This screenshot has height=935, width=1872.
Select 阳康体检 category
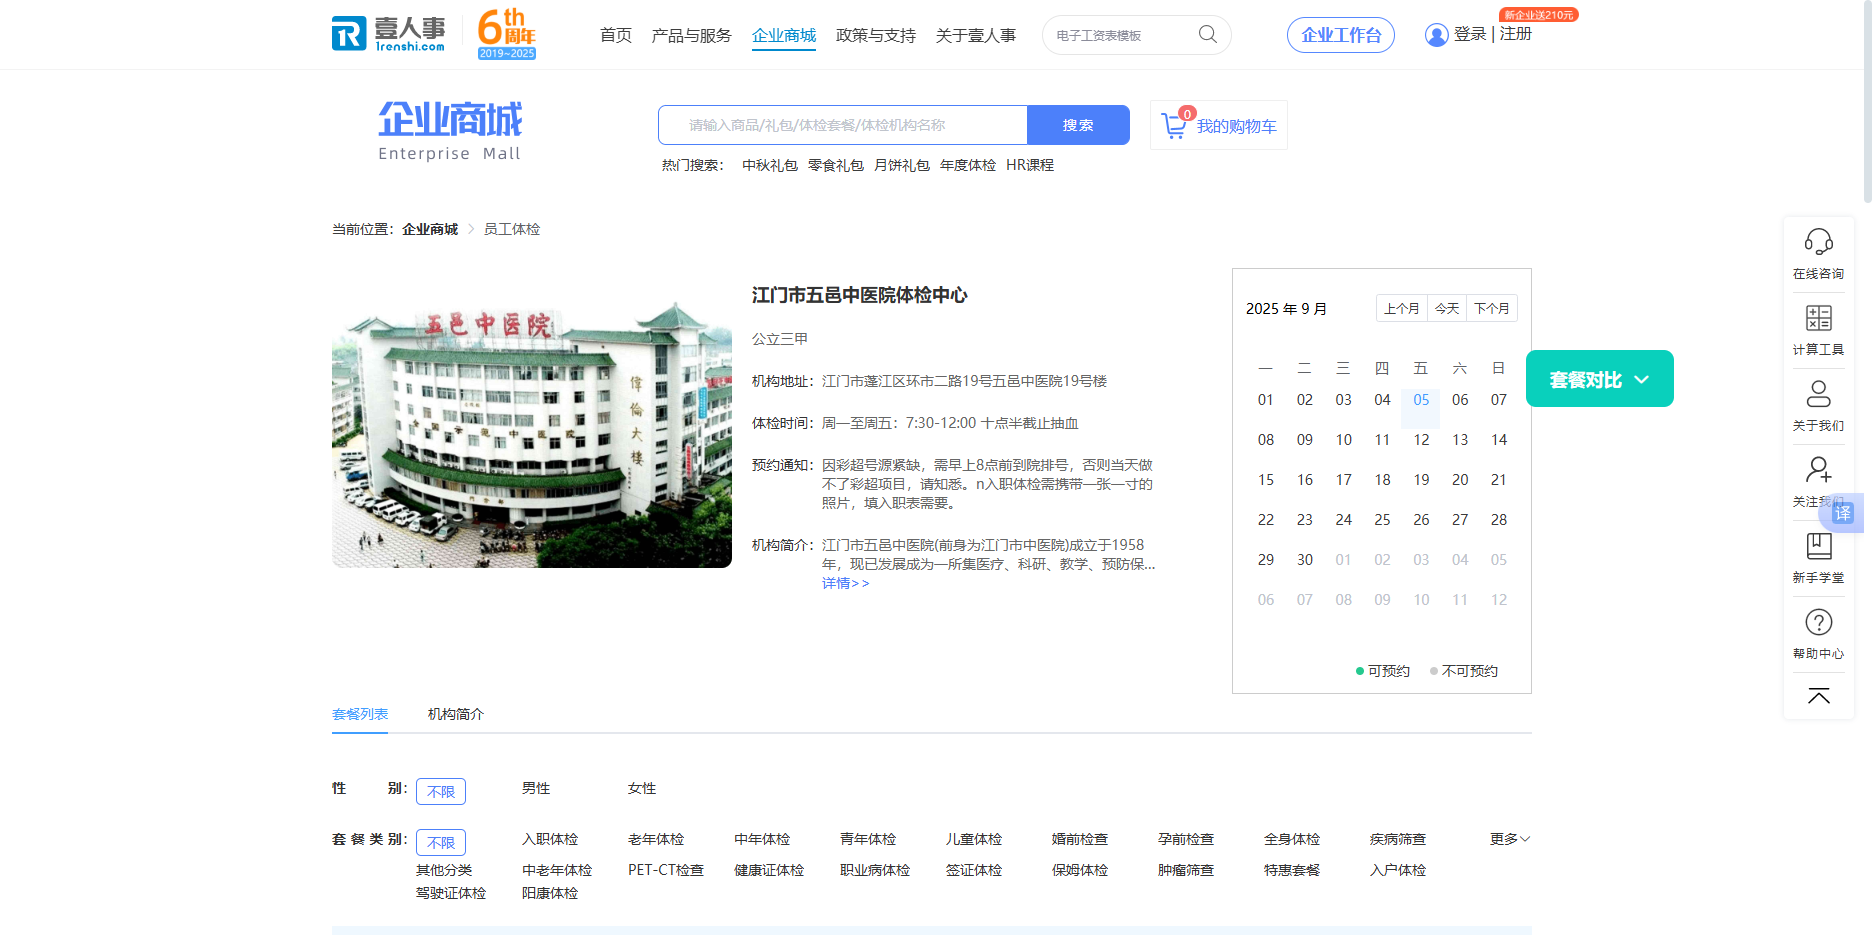pyautogui.click(x=550, y=893)
